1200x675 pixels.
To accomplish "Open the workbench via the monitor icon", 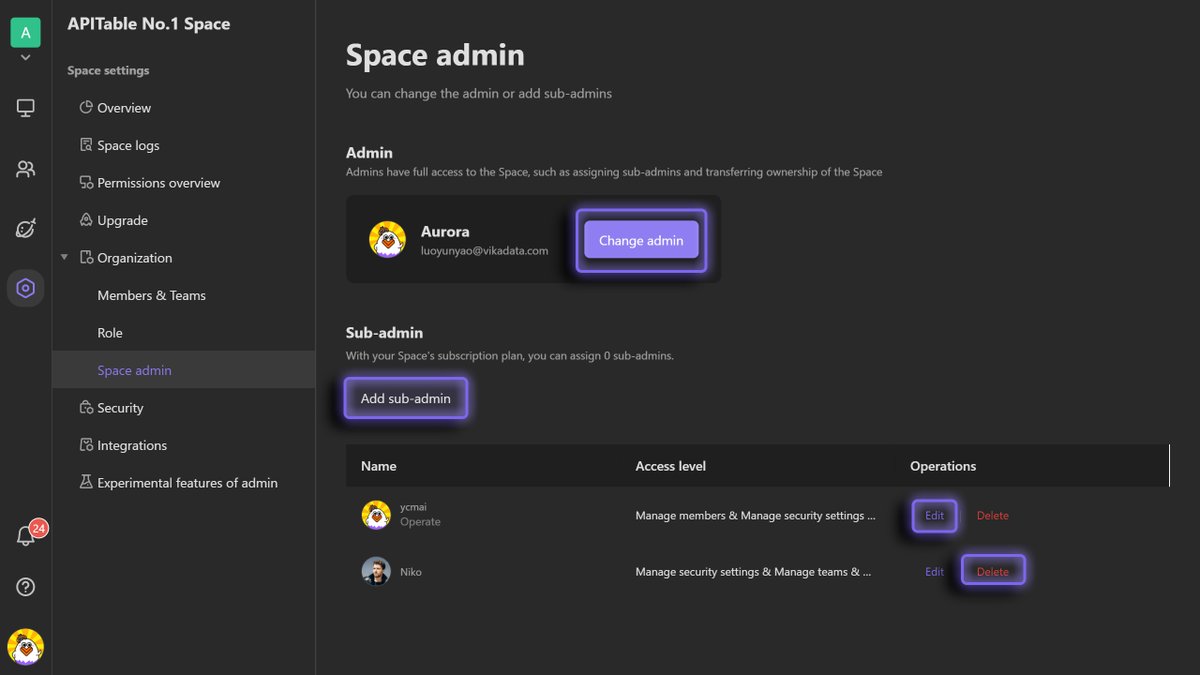I will [25, 107].
